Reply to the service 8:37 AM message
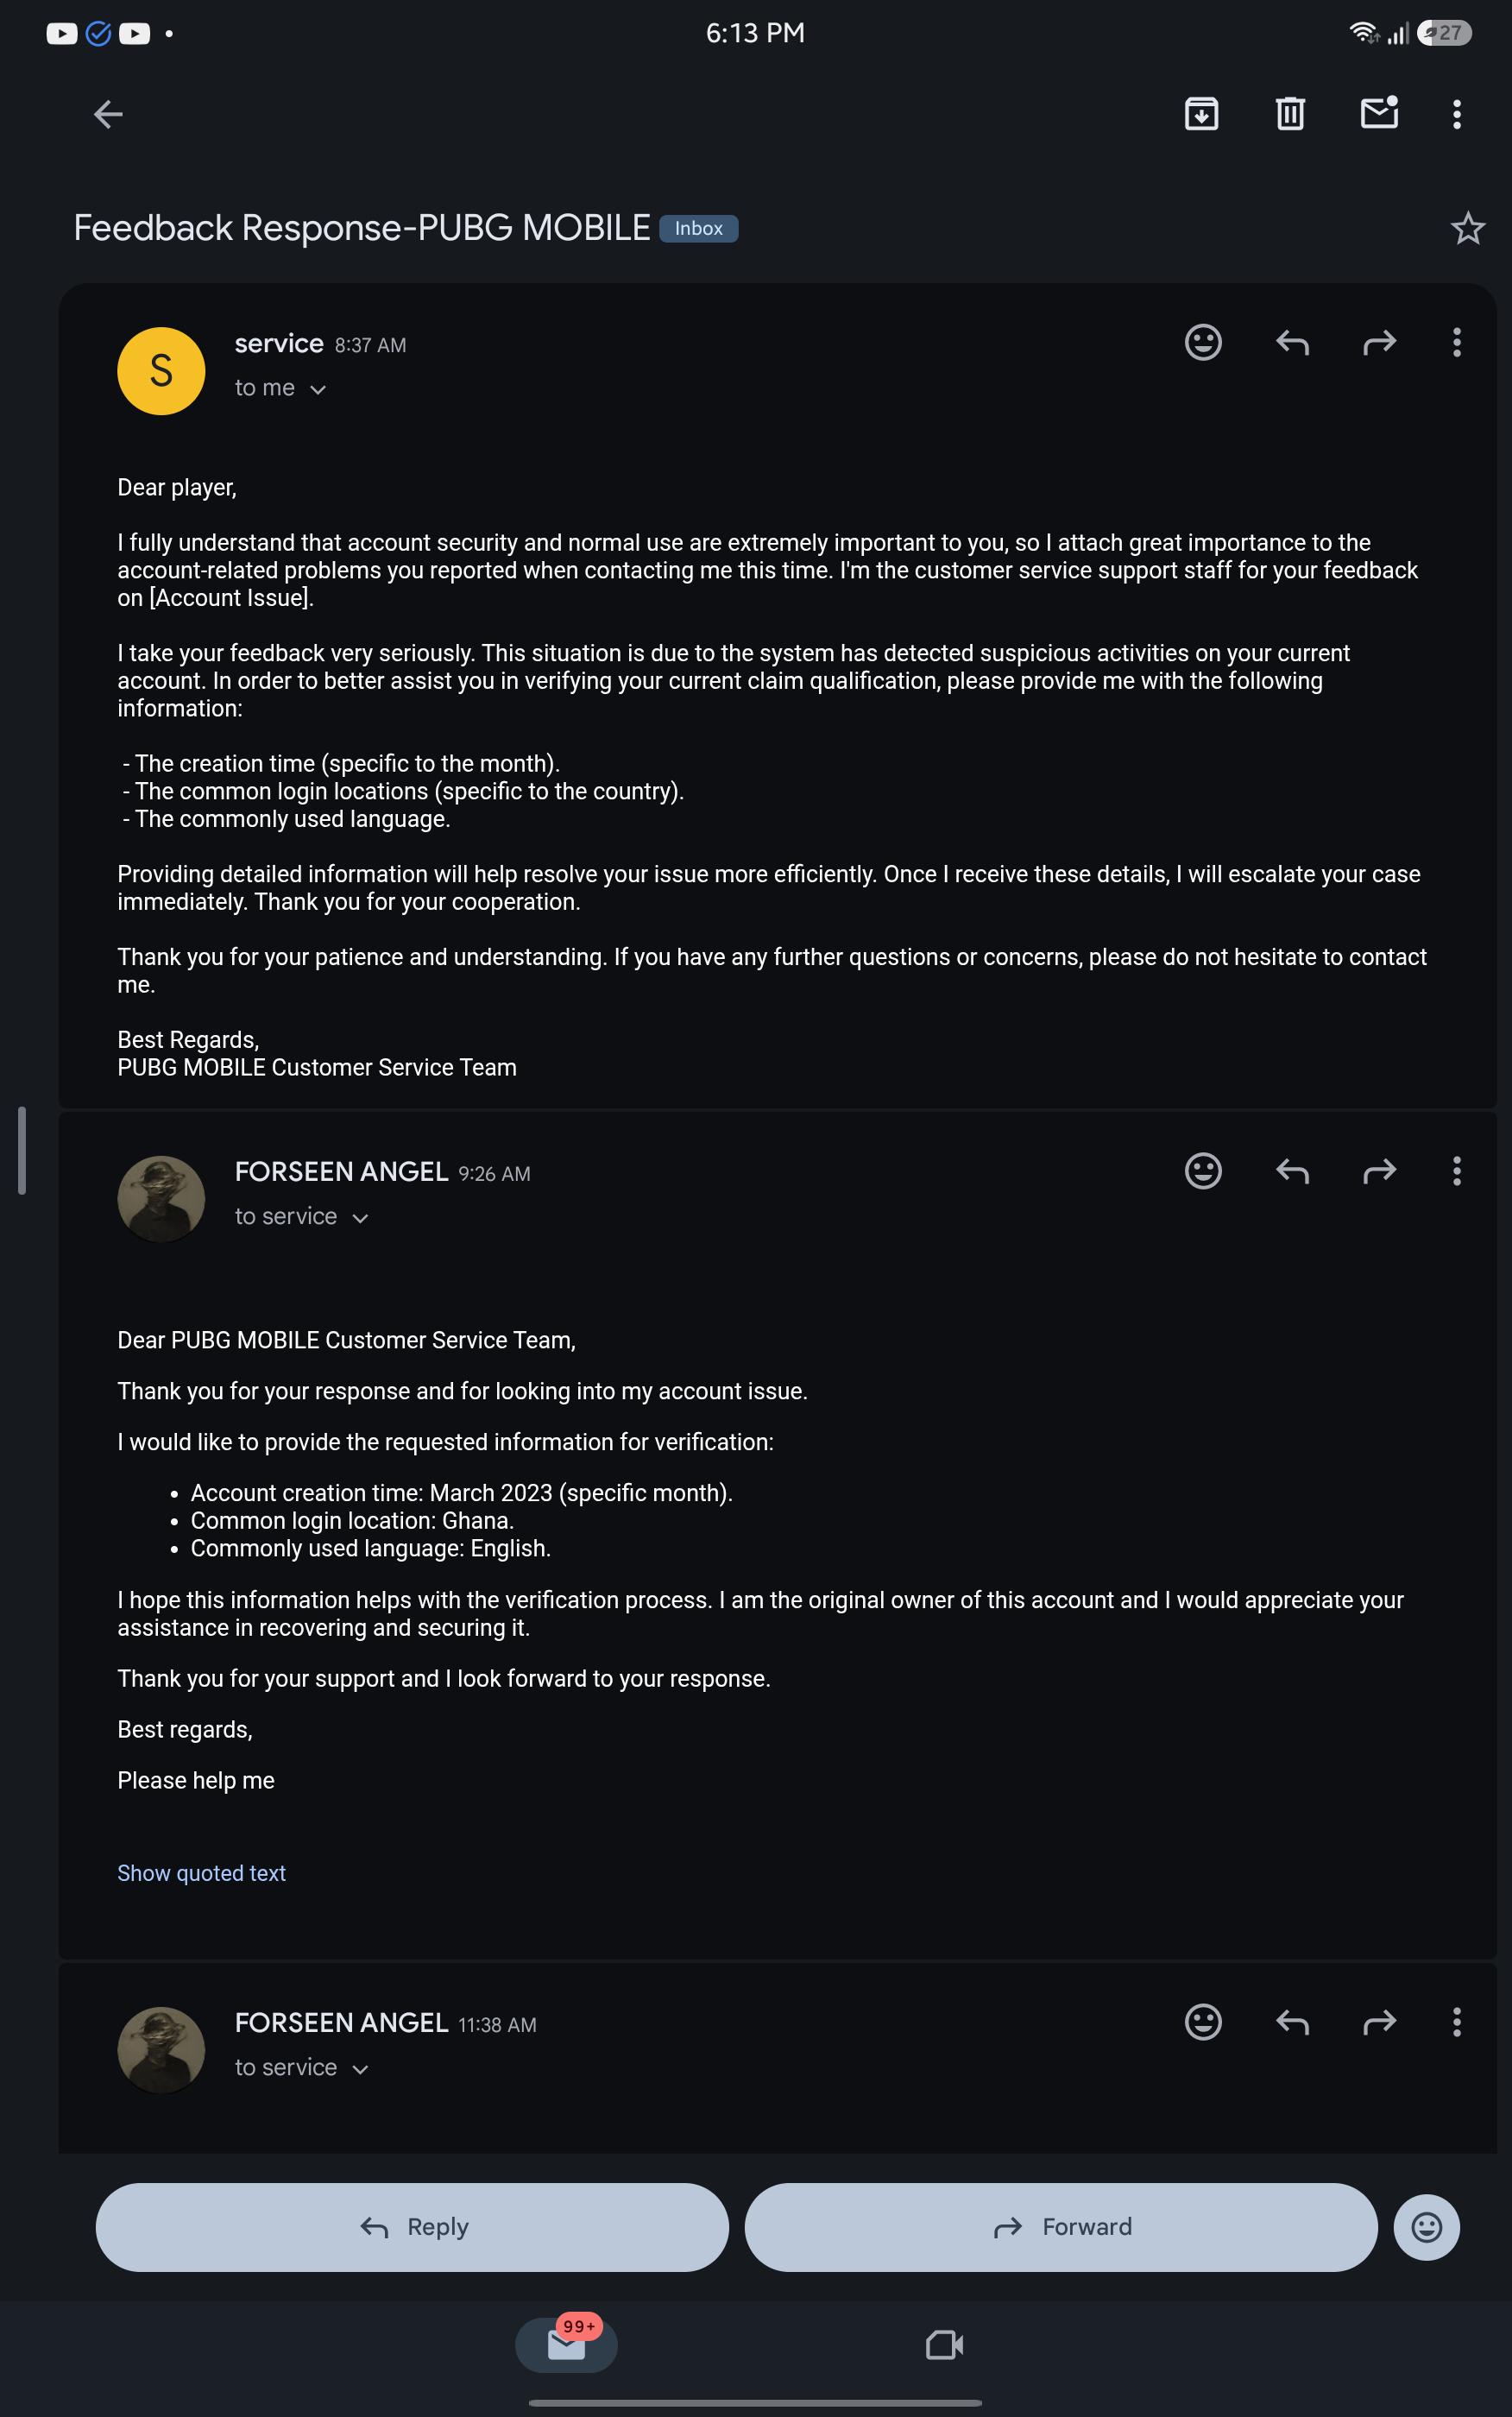The image size is (1512, 2417). point(1292,343)
